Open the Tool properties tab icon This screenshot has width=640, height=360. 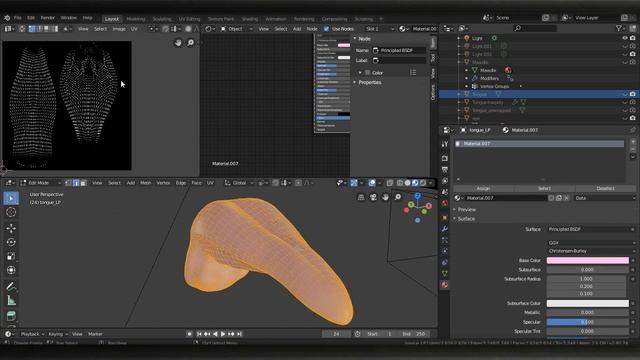pos(445,144)
